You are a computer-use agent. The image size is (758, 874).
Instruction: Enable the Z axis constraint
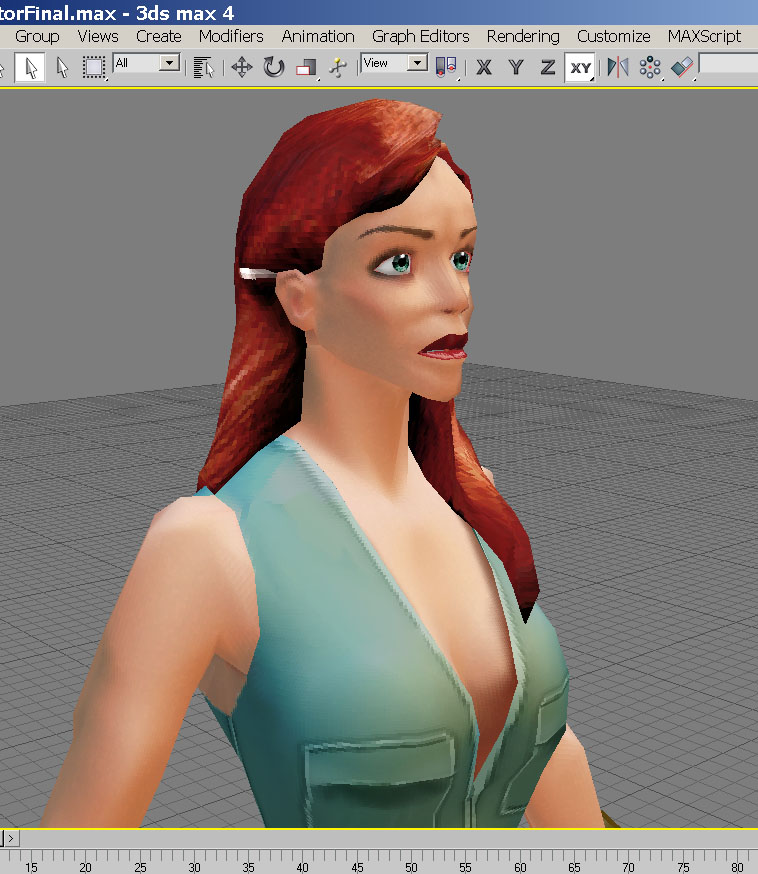click(x=547, y=68)
